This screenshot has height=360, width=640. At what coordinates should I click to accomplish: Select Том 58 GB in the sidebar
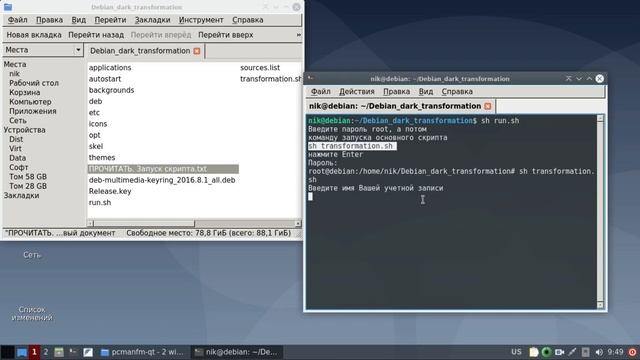[x=28, y=177]
